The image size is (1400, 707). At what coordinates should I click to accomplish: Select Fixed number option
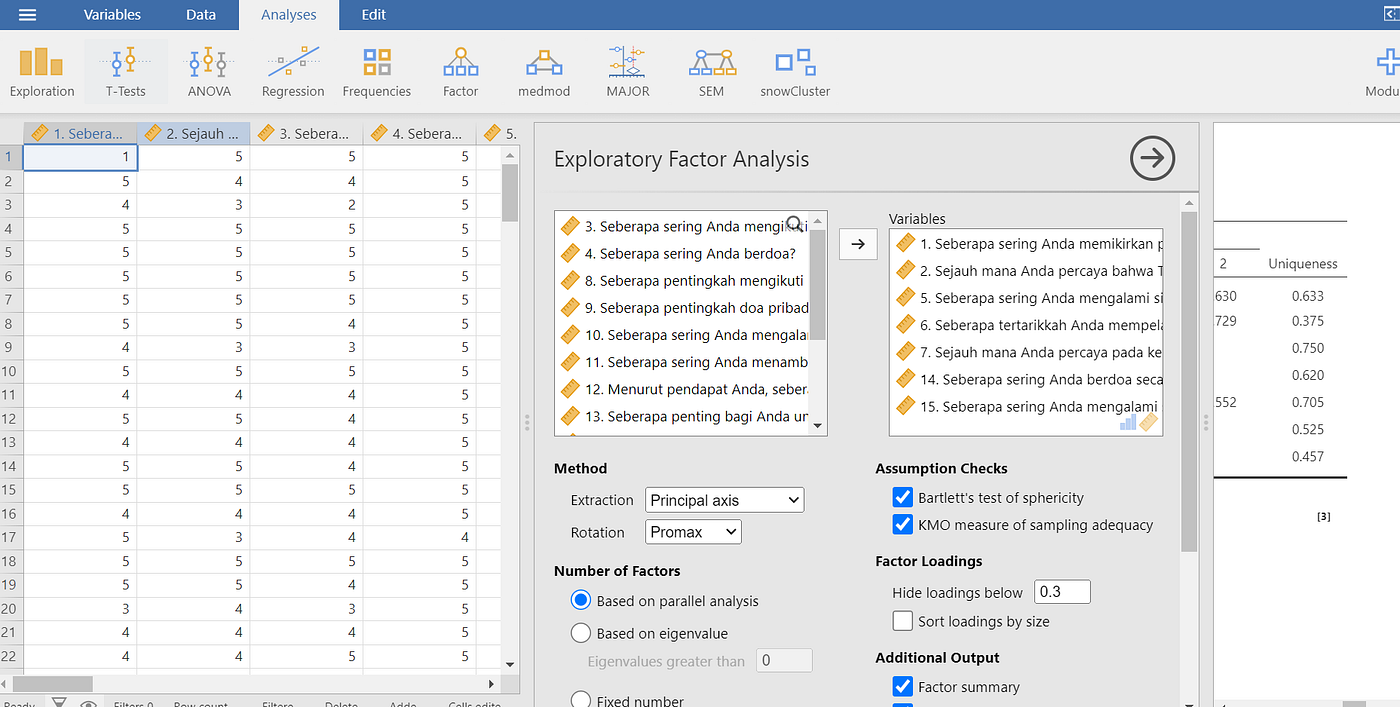click(580, 700)
